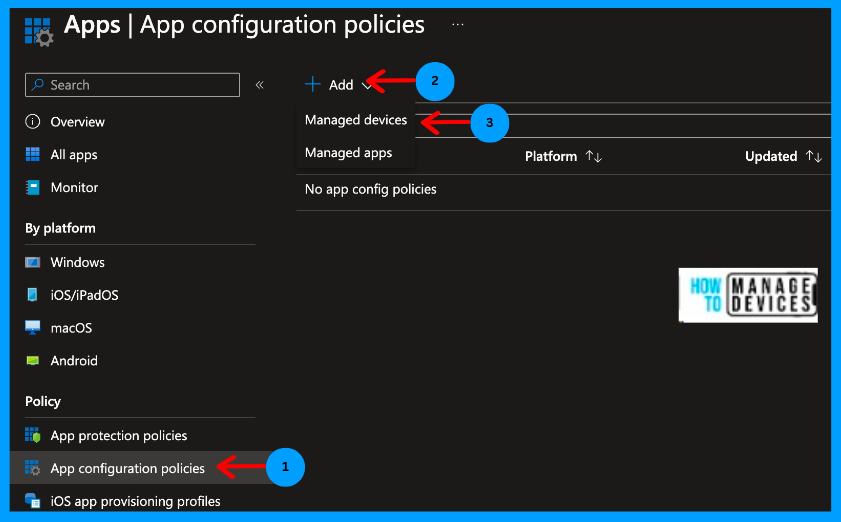Focus the sidebar Search input field

(132, 85)
